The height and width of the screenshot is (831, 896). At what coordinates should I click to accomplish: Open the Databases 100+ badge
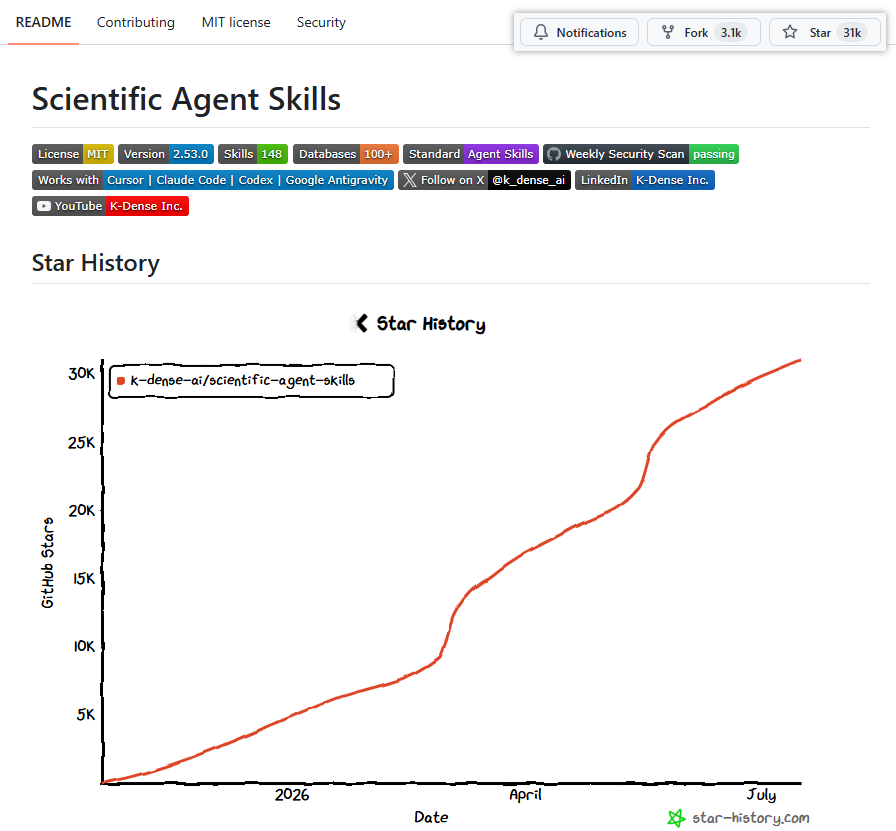click(x=346, y=154)
